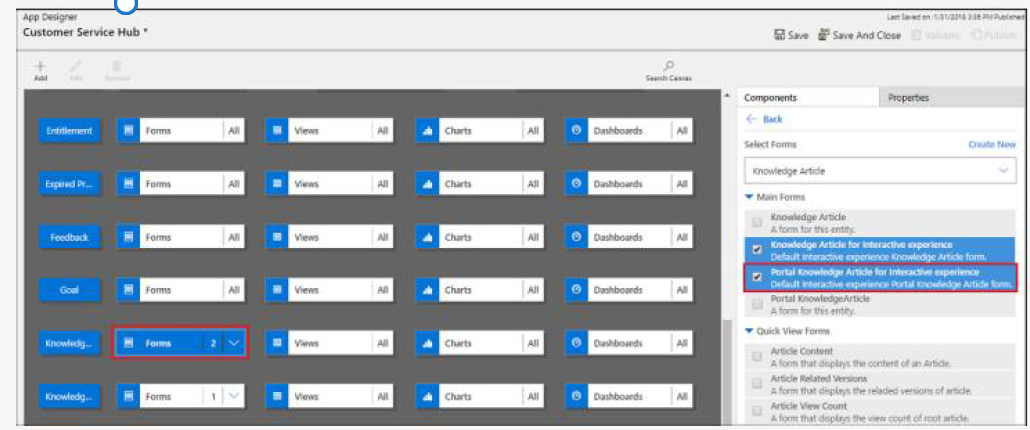Click Save And Close button

coord(860,35)
